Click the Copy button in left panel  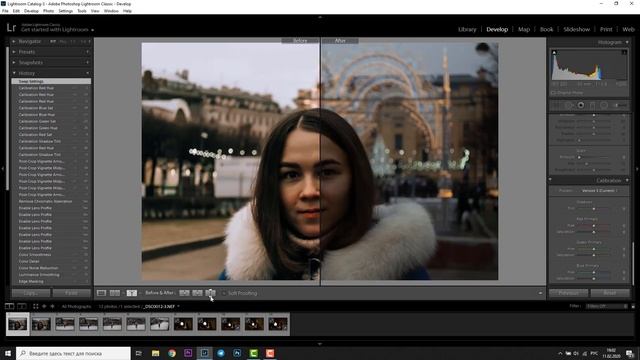point(31,293)
